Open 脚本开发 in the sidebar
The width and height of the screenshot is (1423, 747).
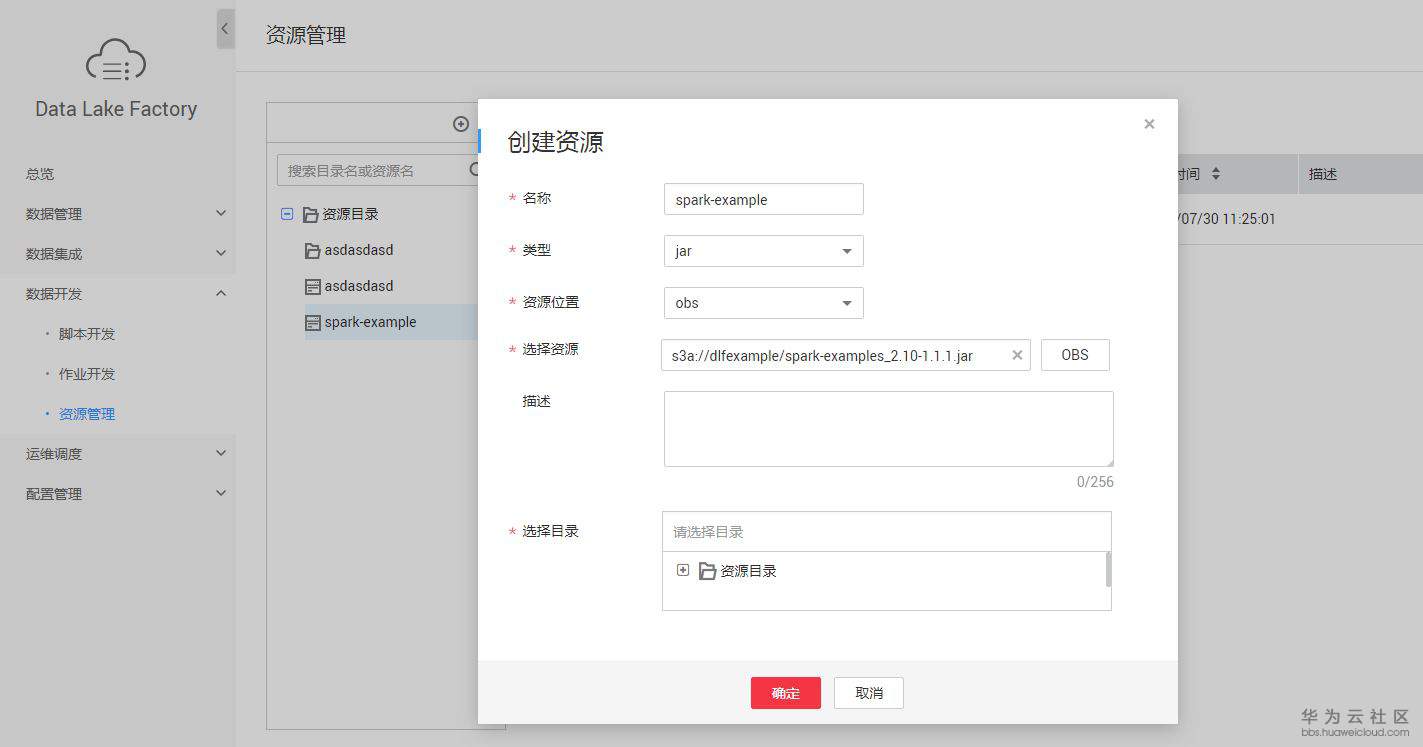click(87, 334)
